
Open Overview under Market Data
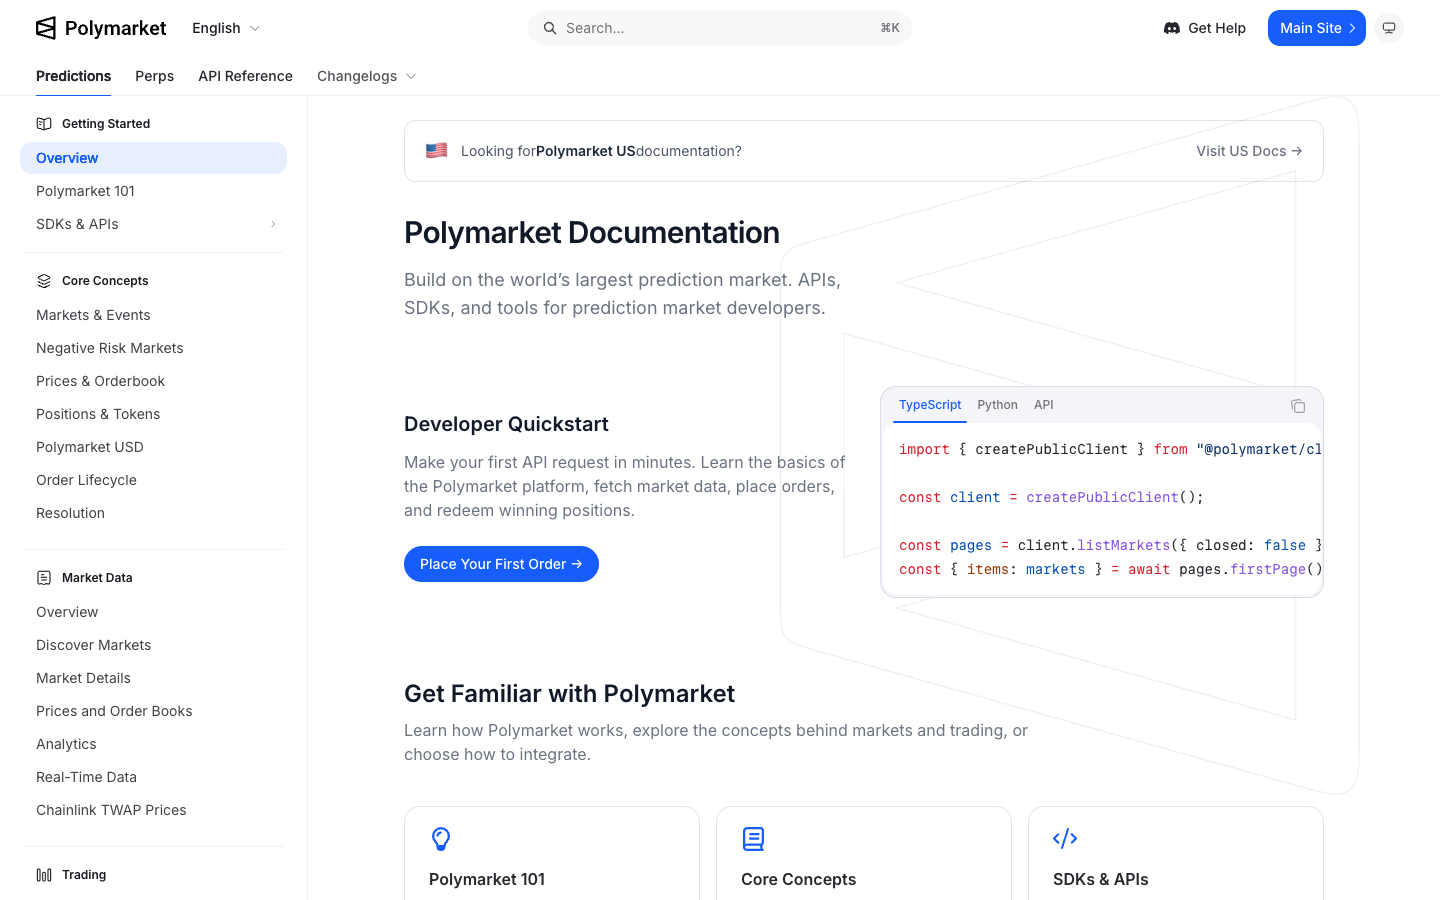coord(153,612)
